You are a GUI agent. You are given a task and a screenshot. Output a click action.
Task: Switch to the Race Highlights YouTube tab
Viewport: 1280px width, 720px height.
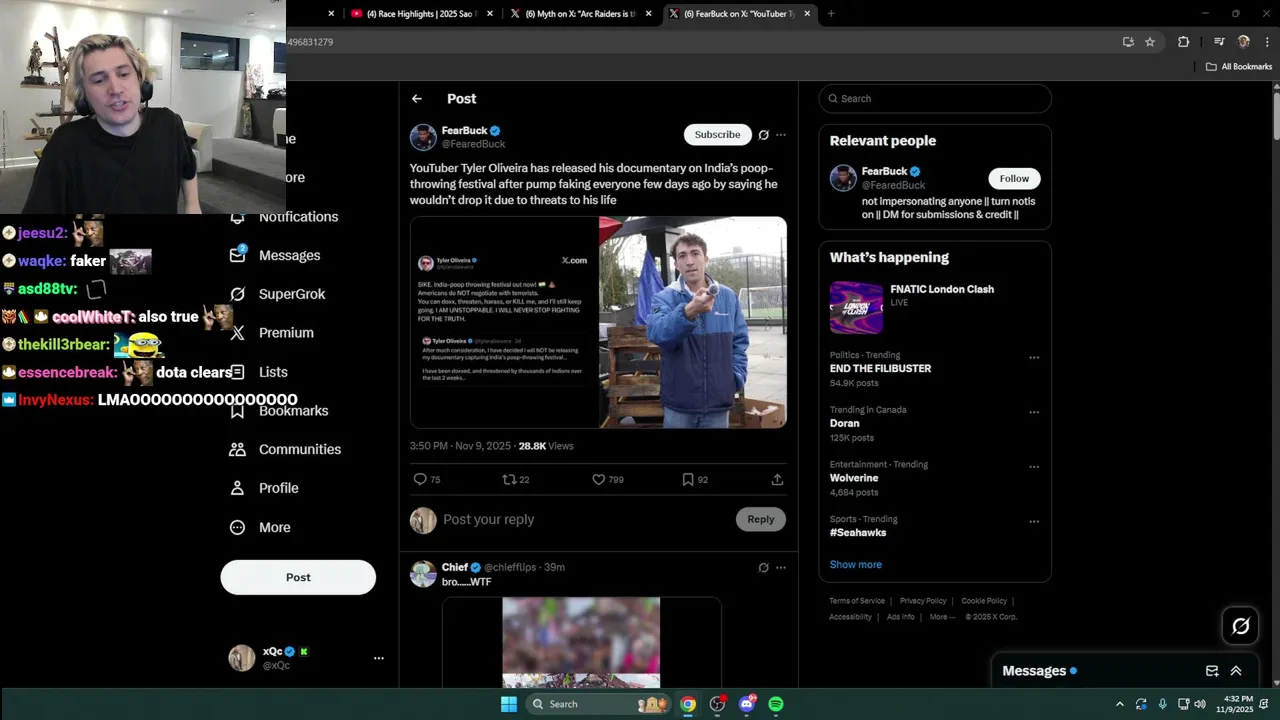(420, 14)
